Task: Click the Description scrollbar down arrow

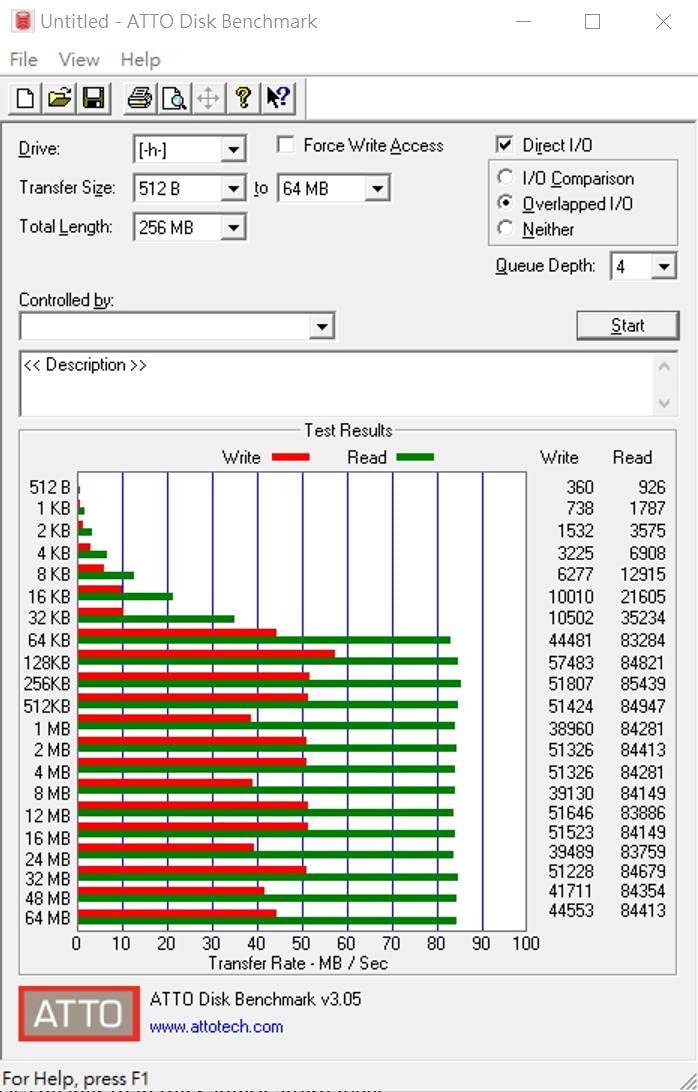Action: (x=665, y=403)
